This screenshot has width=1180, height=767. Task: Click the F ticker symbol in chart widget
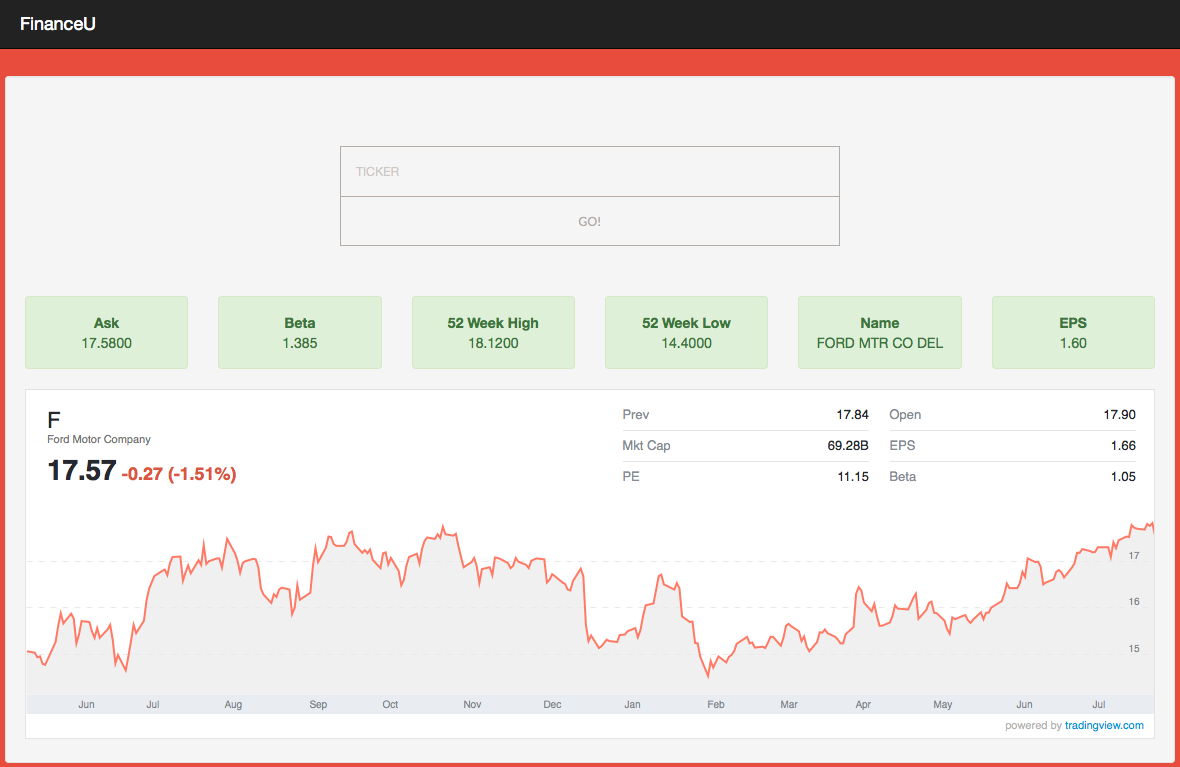coord(53,419)
